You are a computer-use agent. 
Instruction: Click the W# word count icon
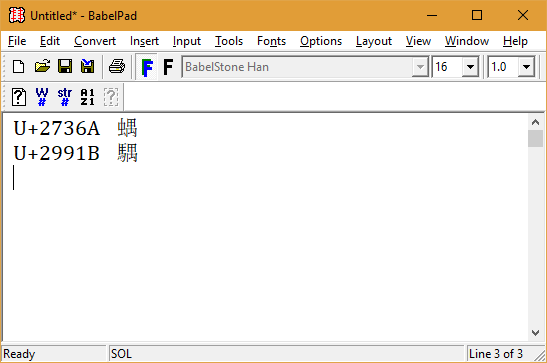42,97
